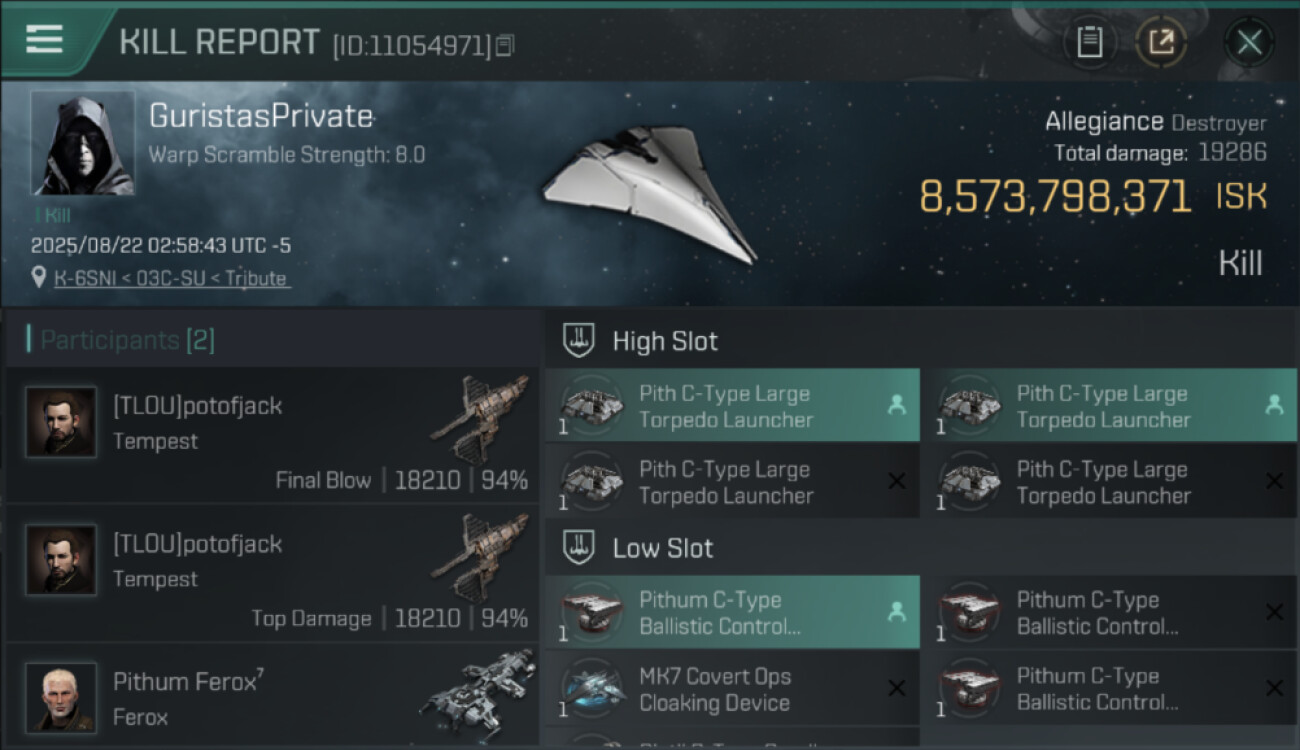Select the High Slot section header

(665, 341)
